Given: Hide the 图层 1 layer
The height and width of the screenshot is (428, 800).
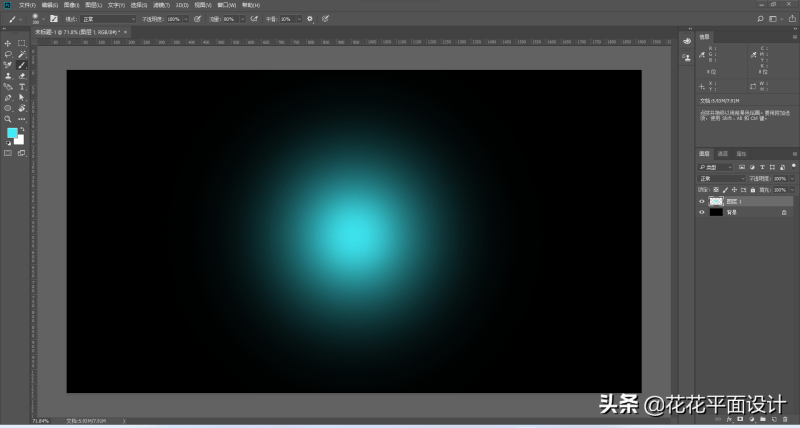Looking at the screenshot, I should pyautogui.click(x=702, y=201).
